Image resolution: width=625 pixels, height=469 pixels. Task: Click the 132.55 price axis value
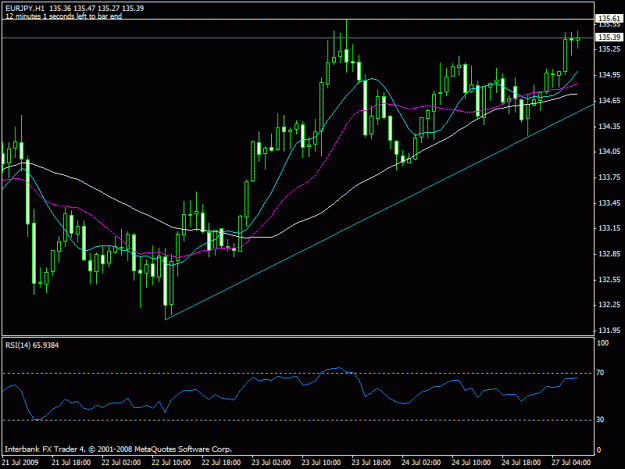point(609,280)
